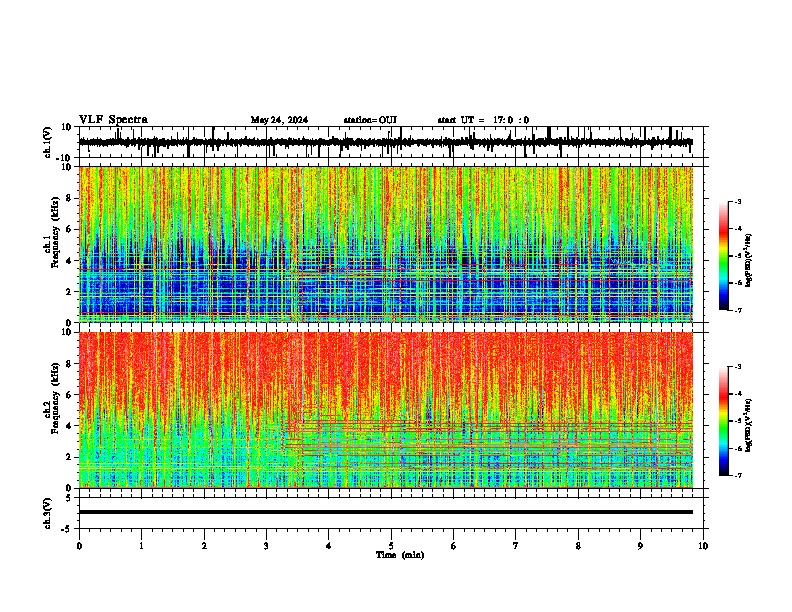Image resolution: width=792 pixels, height=612 pixels.
Task: Click the "5" minute tick label
Action: click(391, 546)
